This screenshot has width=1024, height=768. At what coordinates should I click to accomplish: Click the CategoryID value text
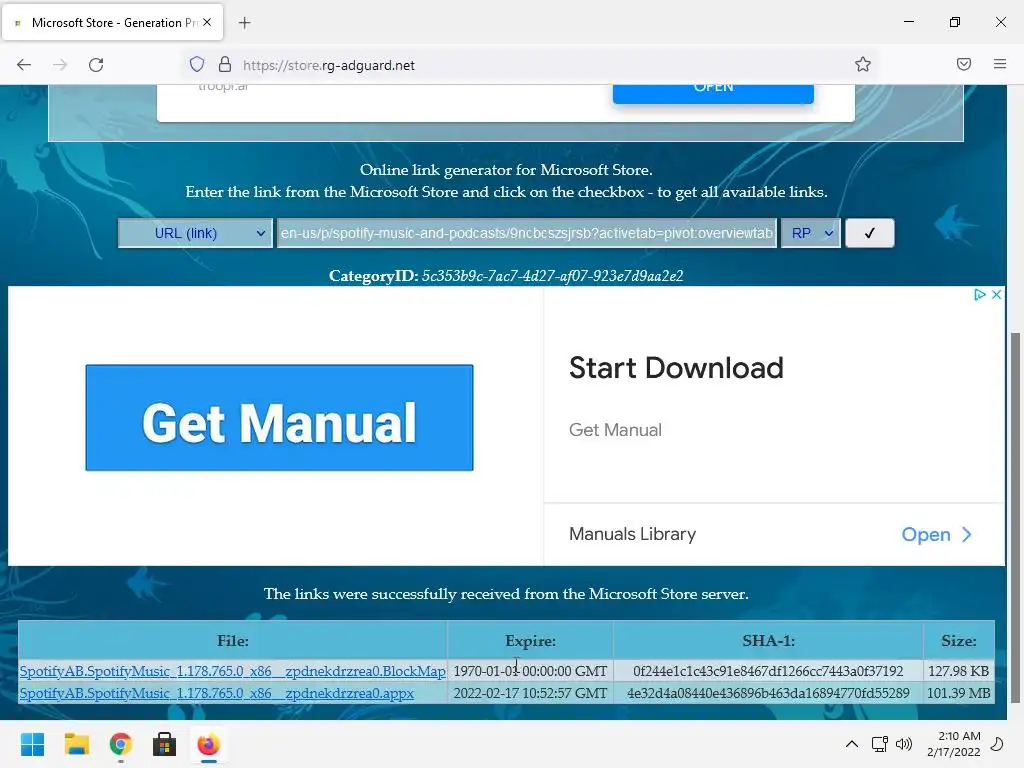pyautogui.click(x=552, y=276)
